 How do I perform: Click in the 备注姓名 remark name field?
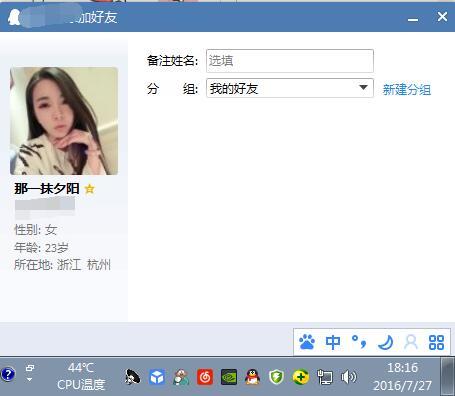click(x=290, y=61)
